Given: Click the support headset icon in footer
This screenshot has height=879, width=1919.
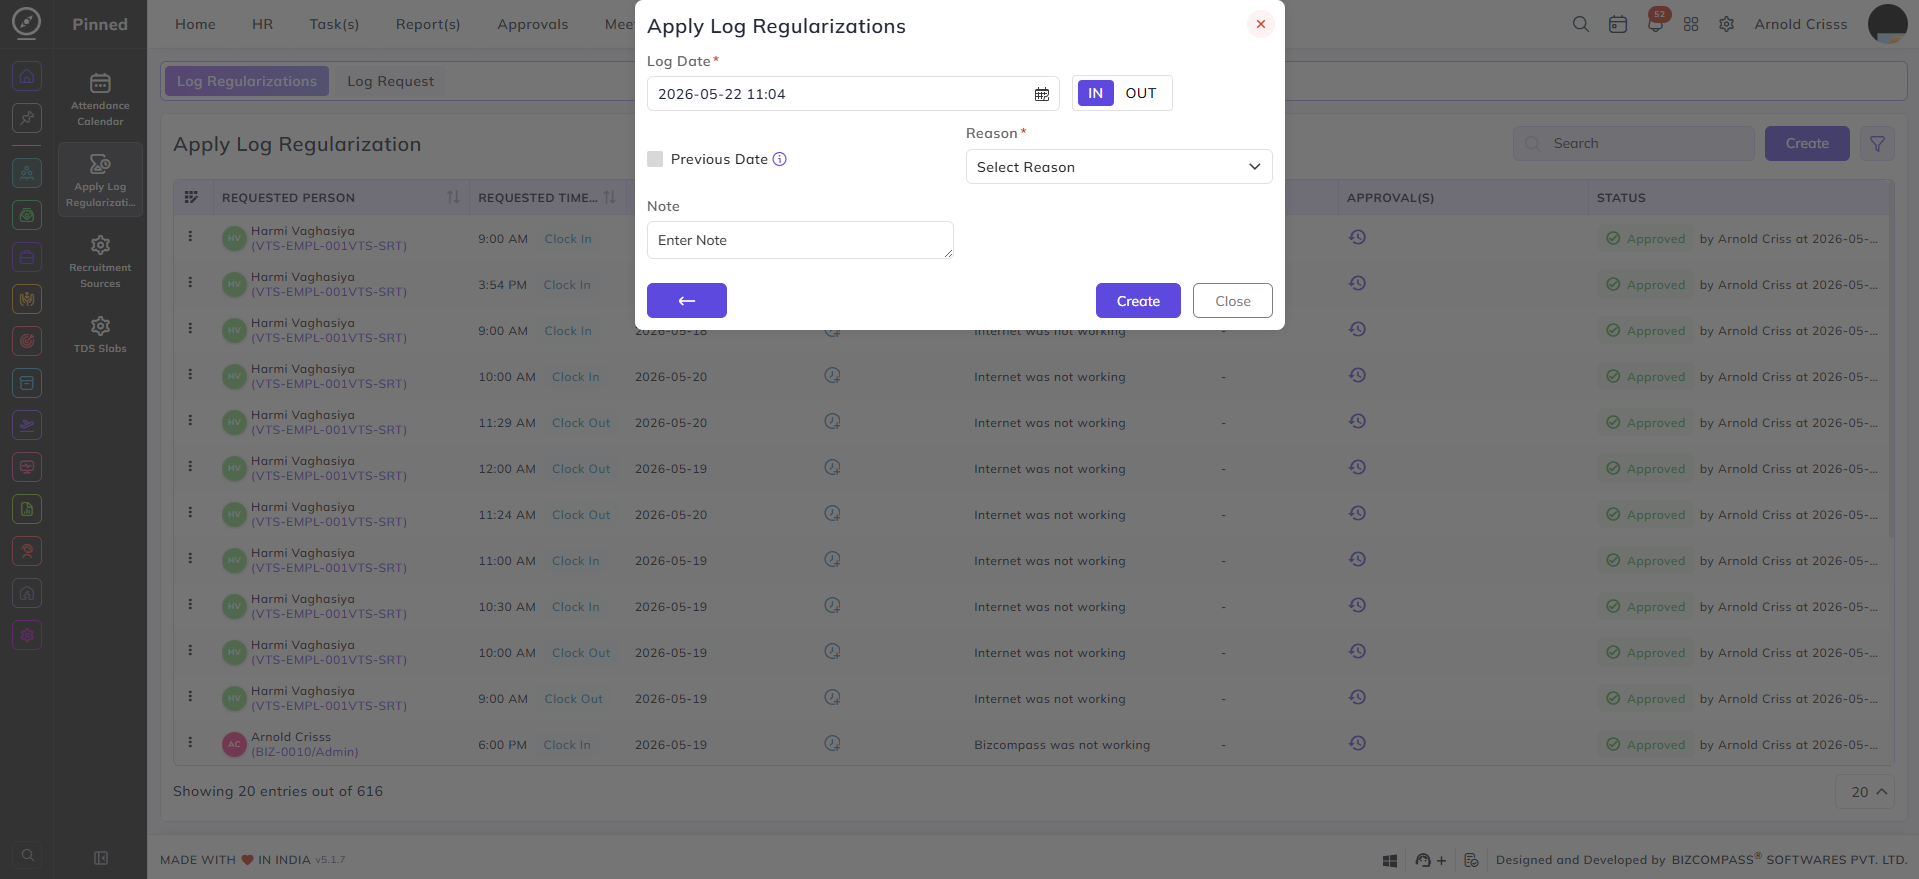Looking at the screenshot, I should (1423, 860).
